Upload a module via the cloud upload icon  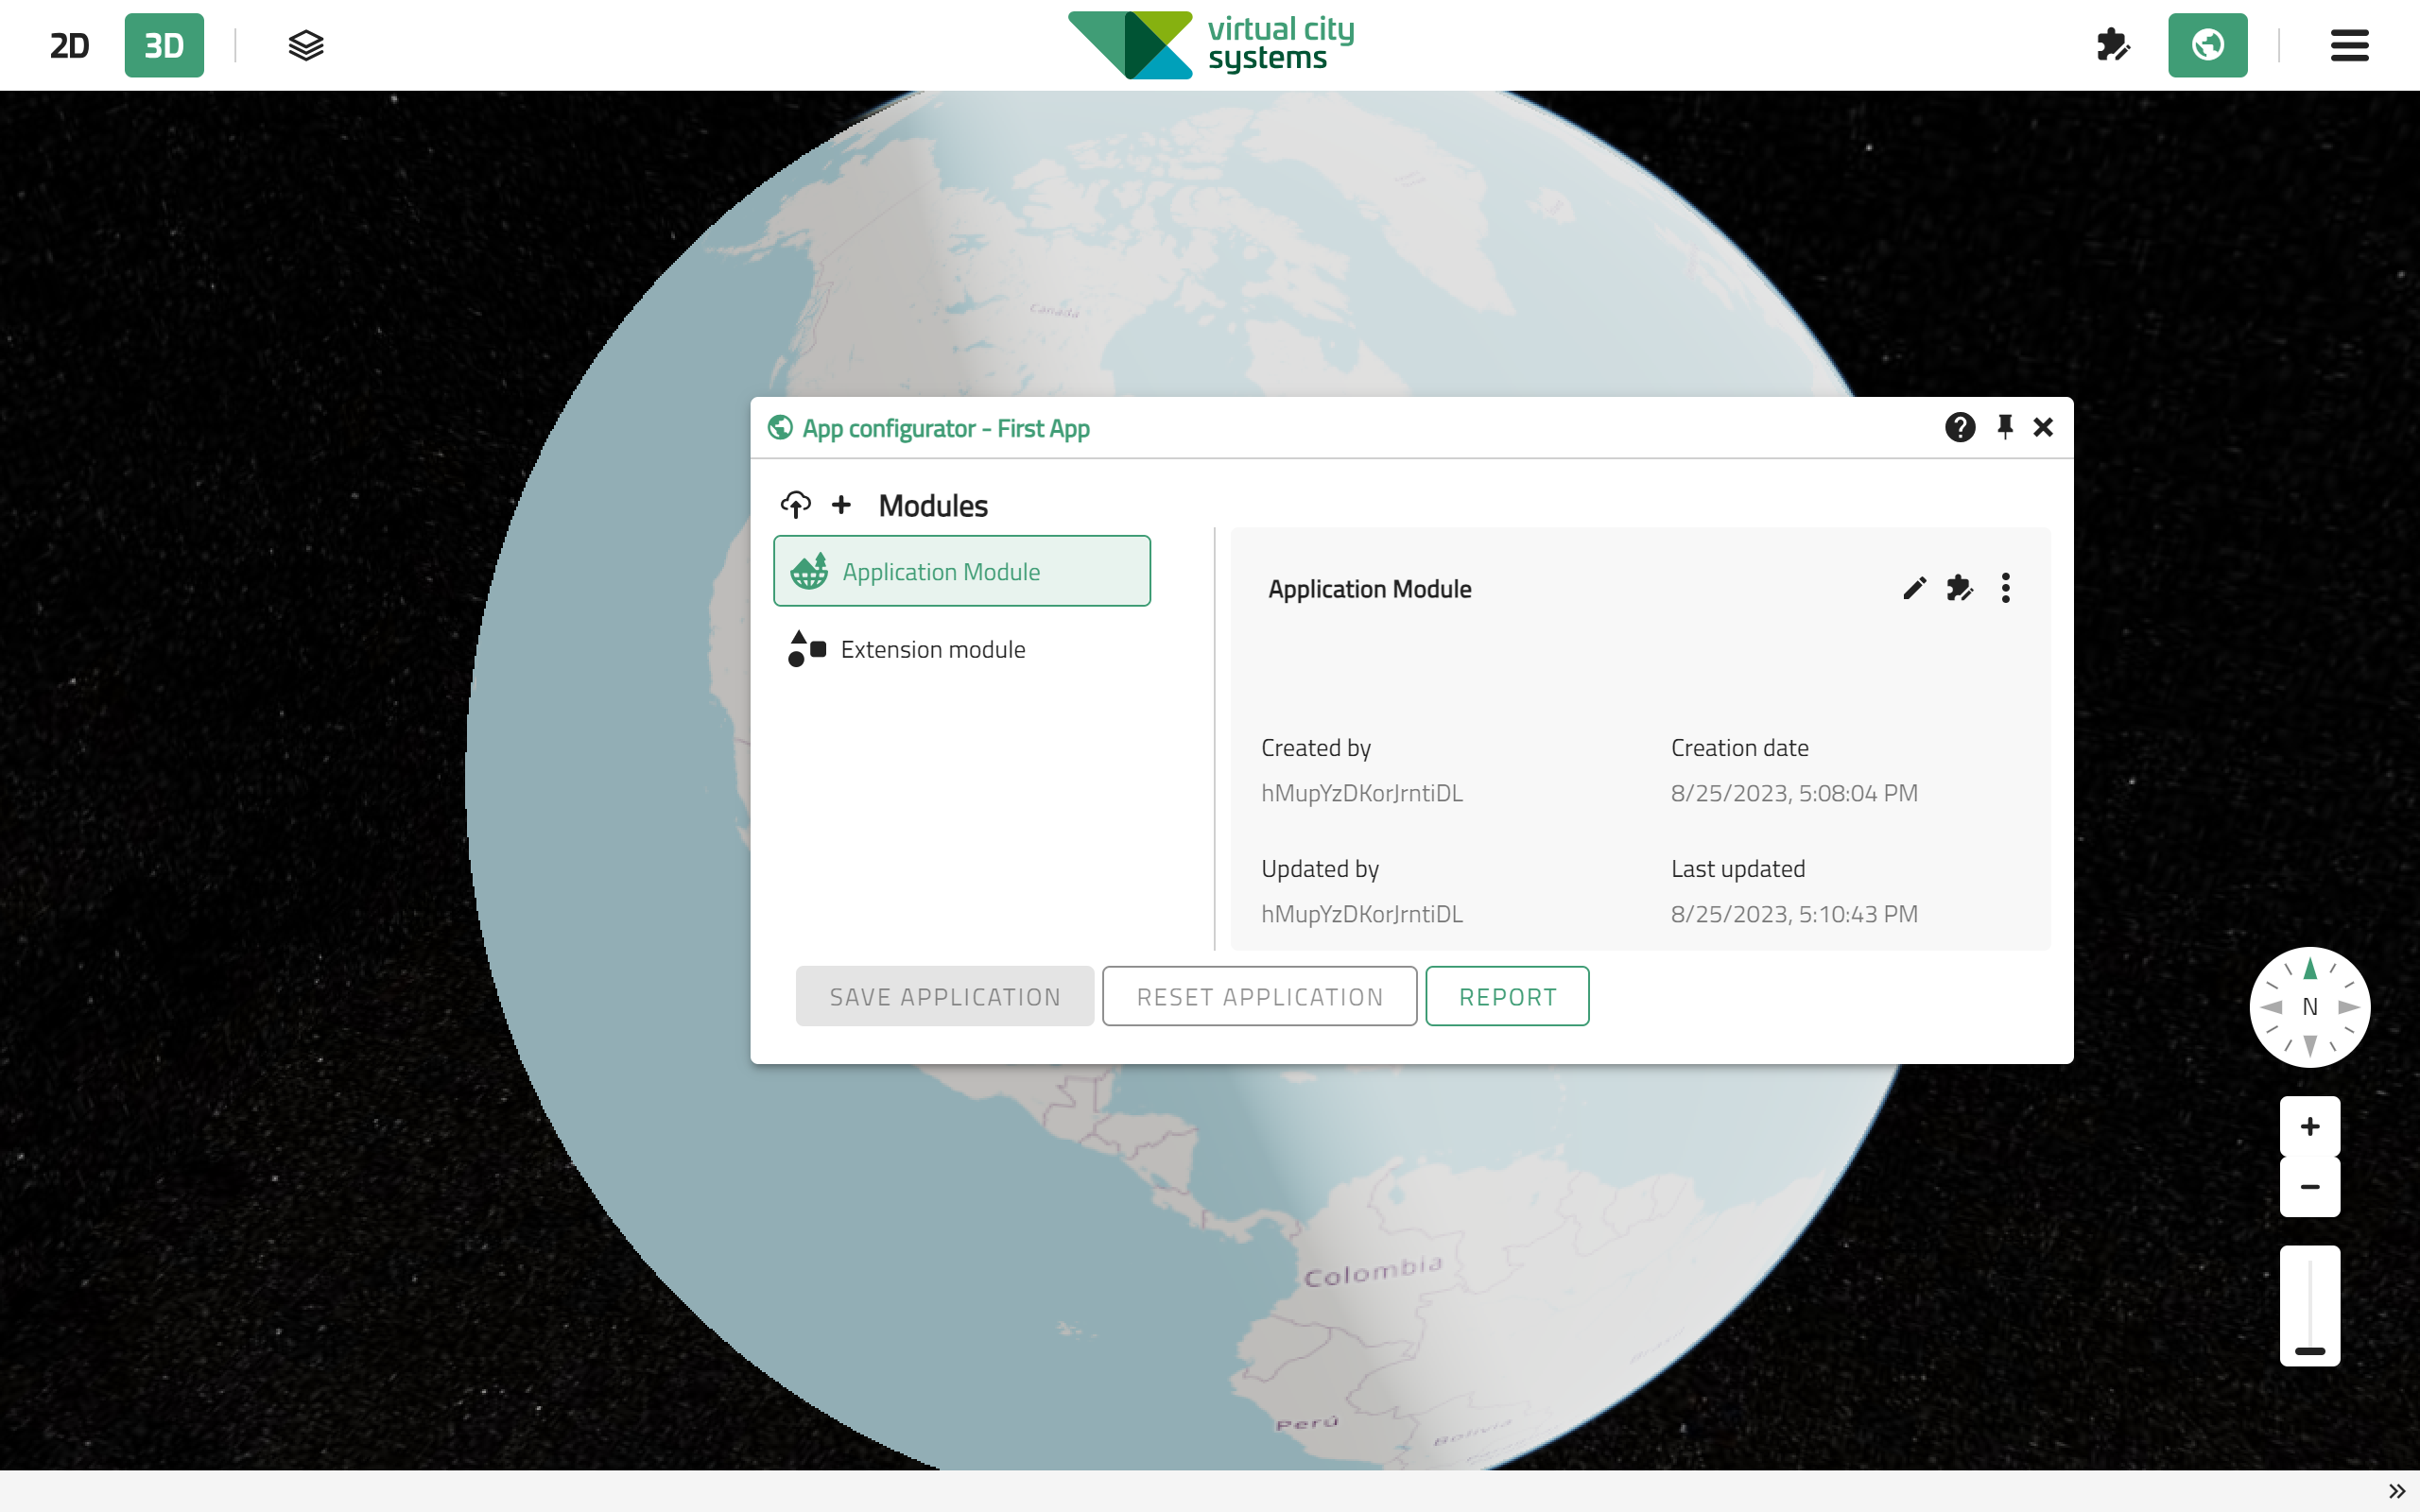click(x=795, y=505)
